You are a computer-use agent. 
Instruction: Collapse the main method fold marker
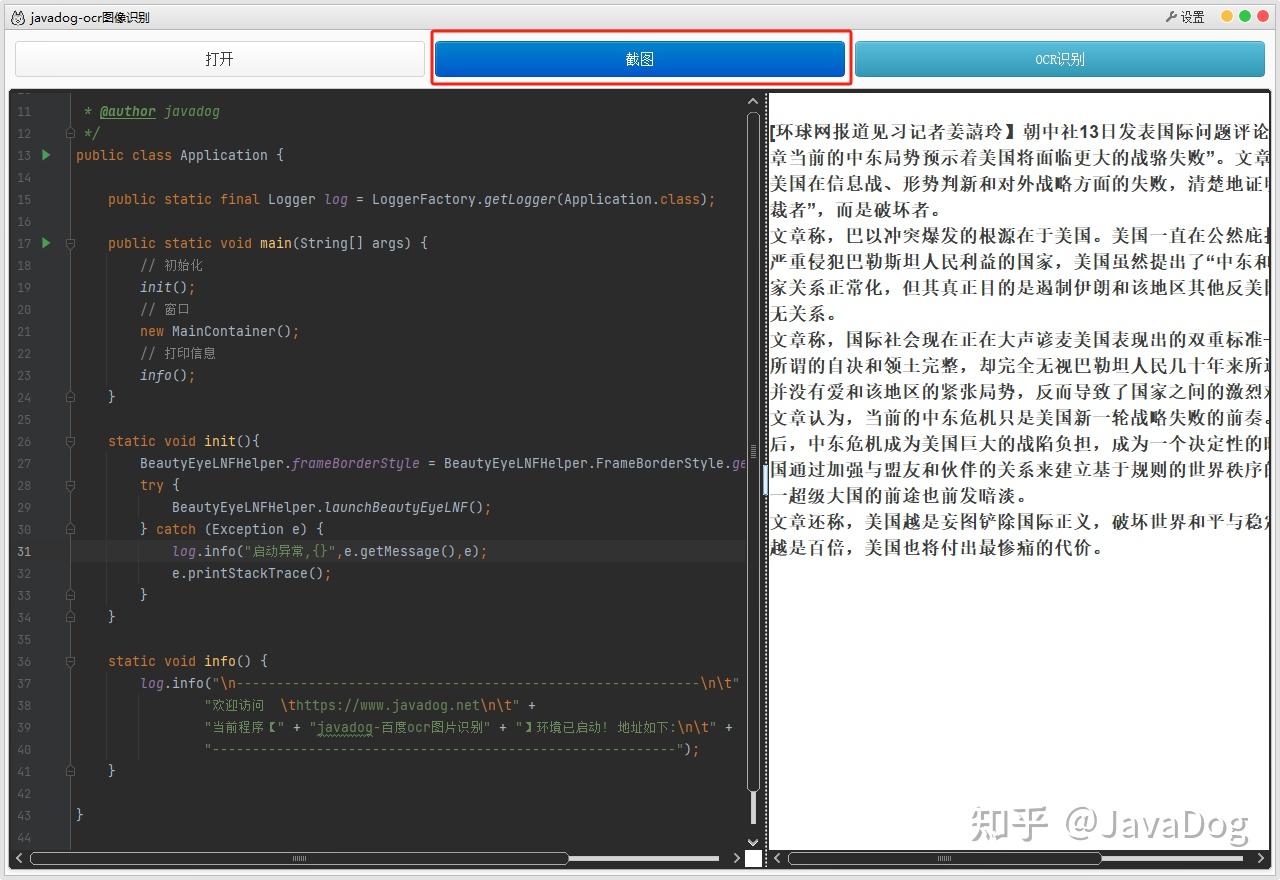pyautogui.click(x=70, y=243)
